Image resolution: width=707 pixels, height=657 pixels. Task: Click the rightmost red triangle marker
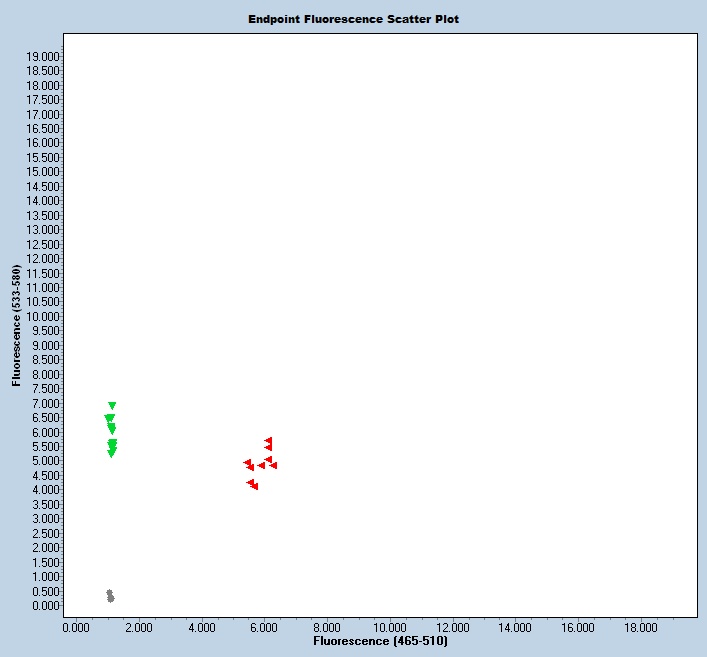click(273, 465)
